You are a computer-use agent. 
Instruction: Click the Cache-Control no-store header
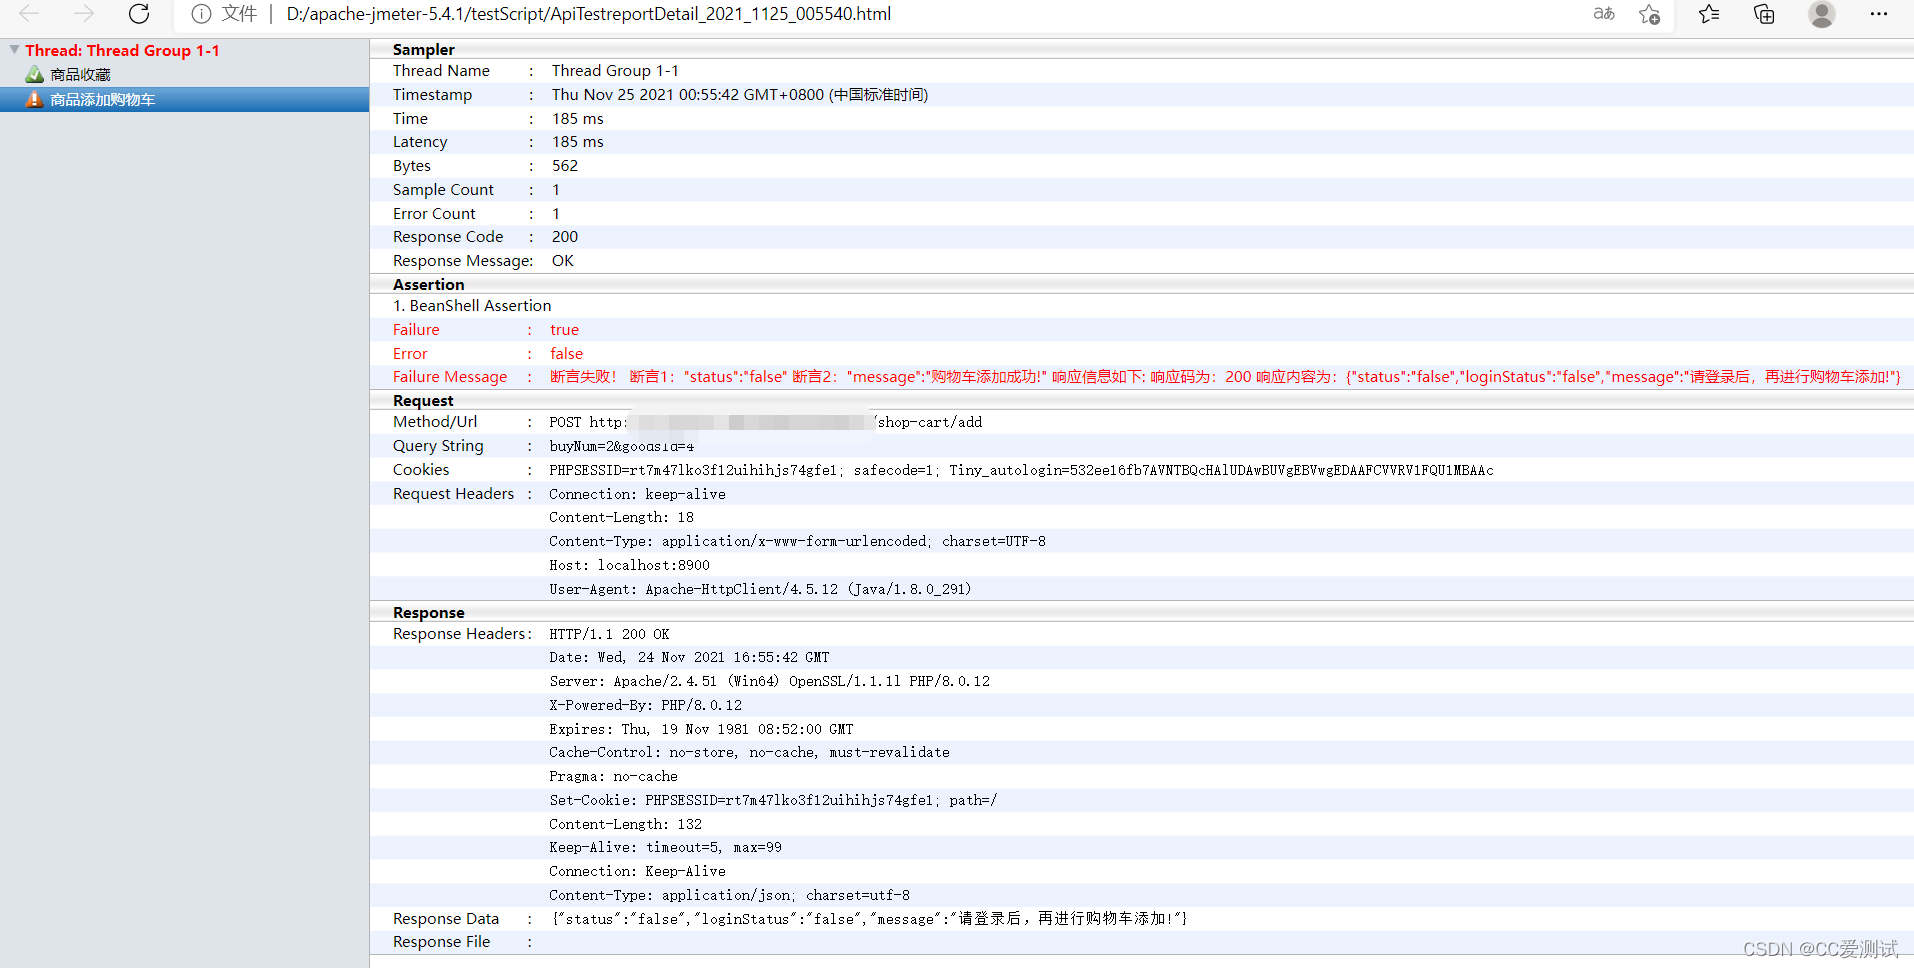click(749, 753)
